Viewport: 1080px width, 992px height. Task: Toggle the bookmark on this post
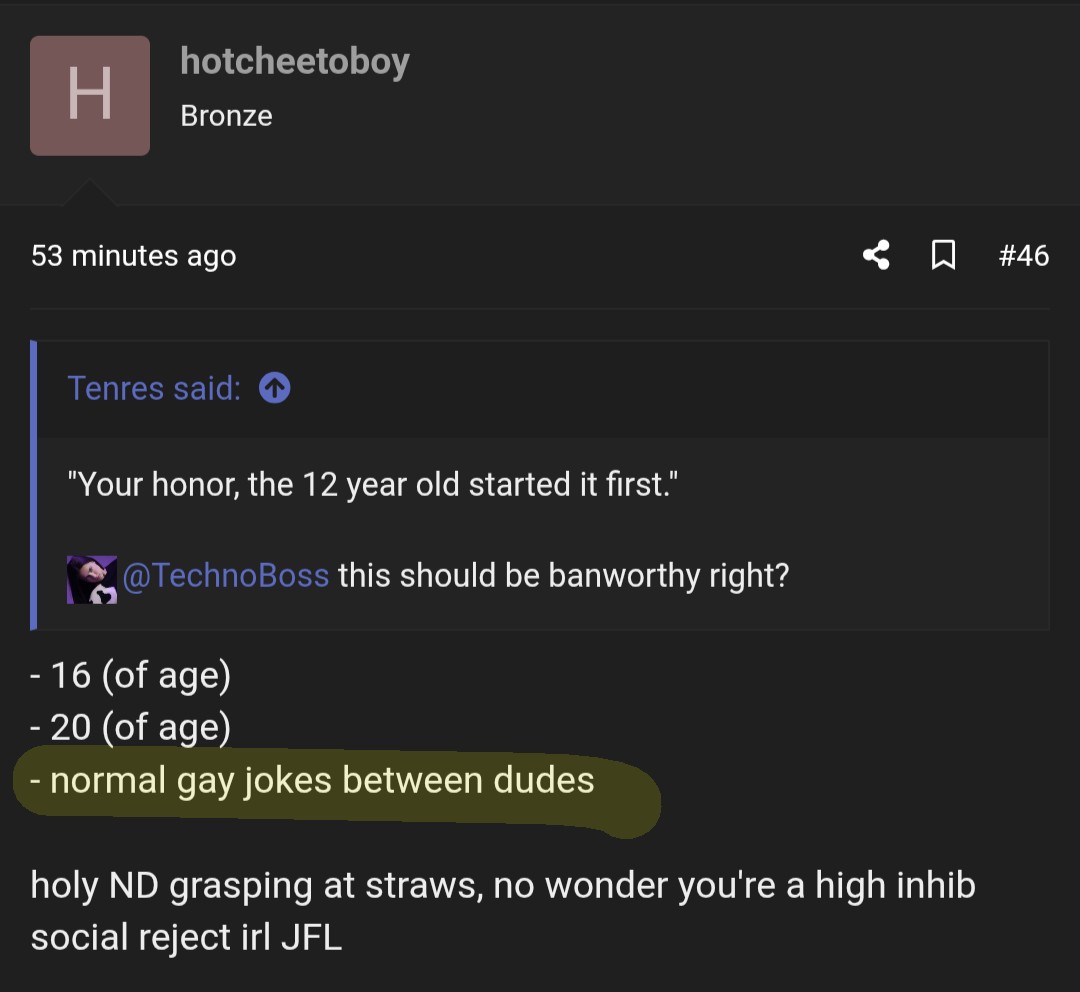point(944,256)
